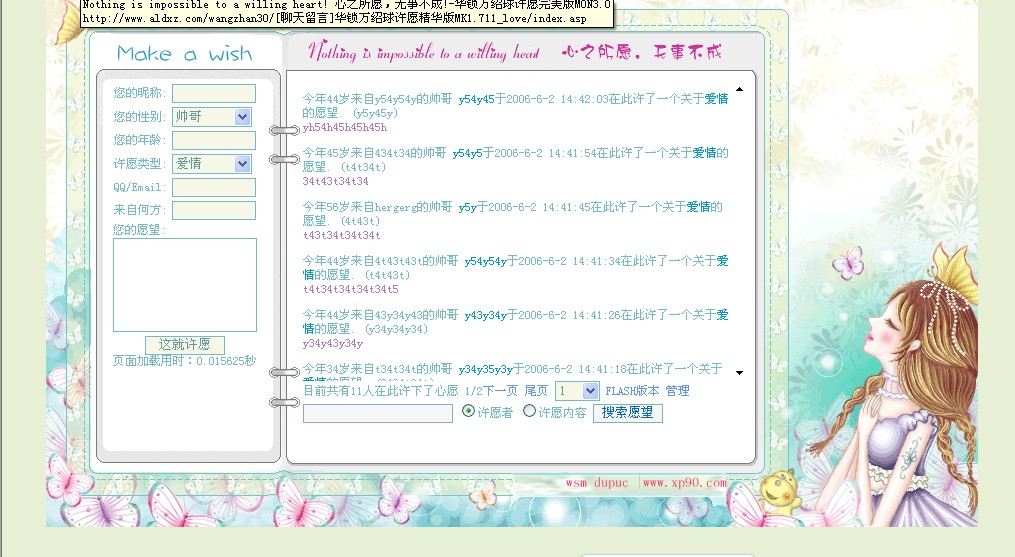Click into the 您的年龄 age field
Image resolution: width=1015 pixels, height=557 pixels.
(x=214, y=141)
